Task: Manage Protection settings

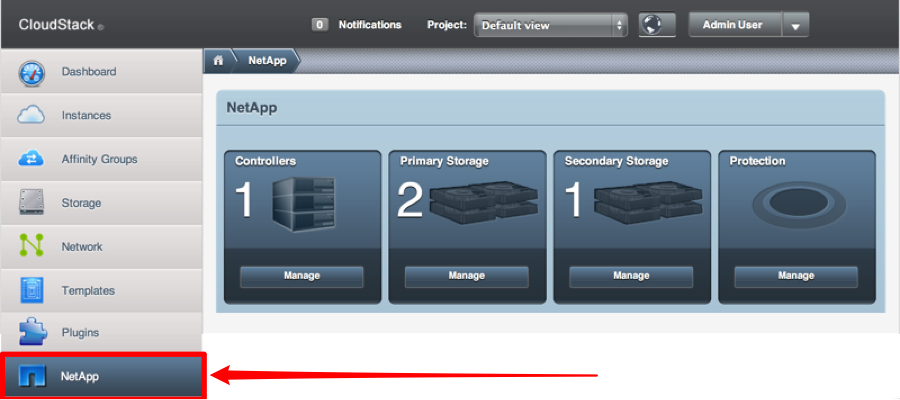Action: pyautogui.click(x=796, y=276)
